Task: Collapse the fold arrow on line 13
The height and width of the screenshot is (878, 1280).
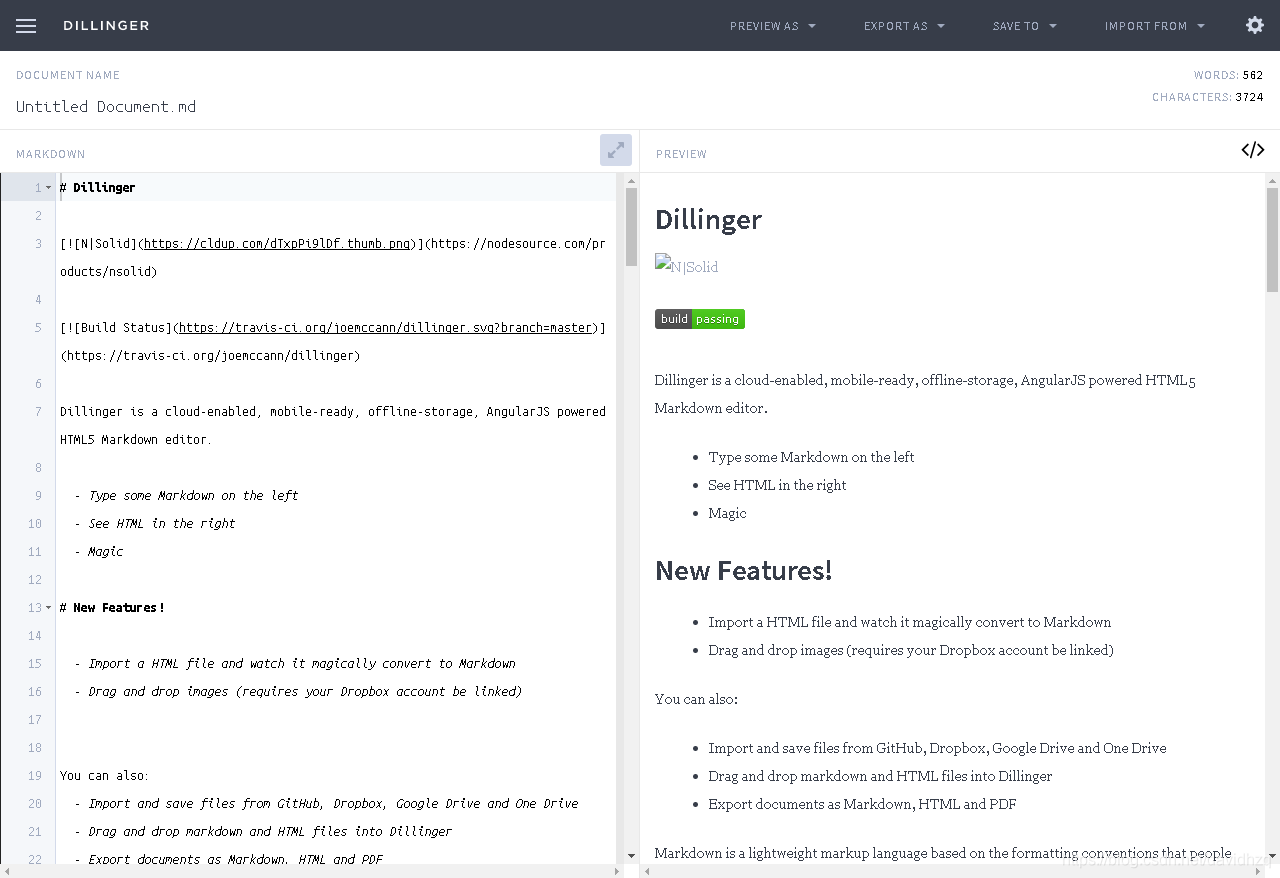Action: (48, 607)
